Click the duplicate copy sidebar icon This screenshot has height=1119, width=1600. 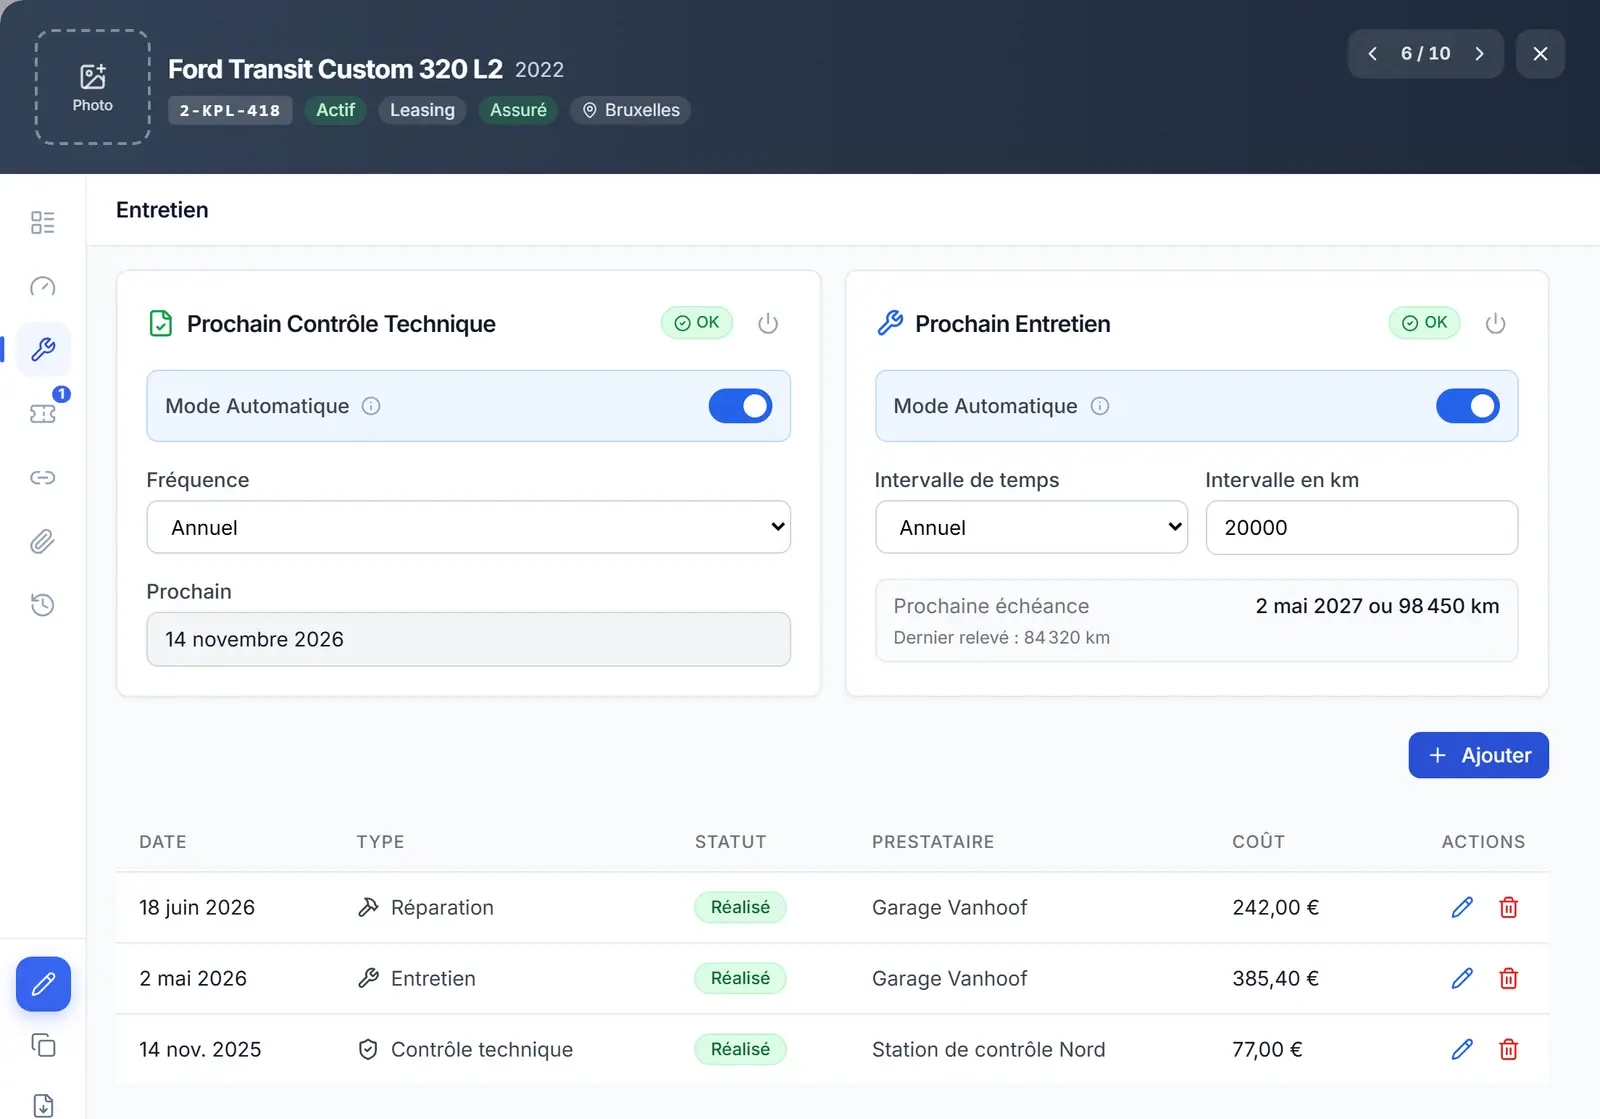[43, 1045]
